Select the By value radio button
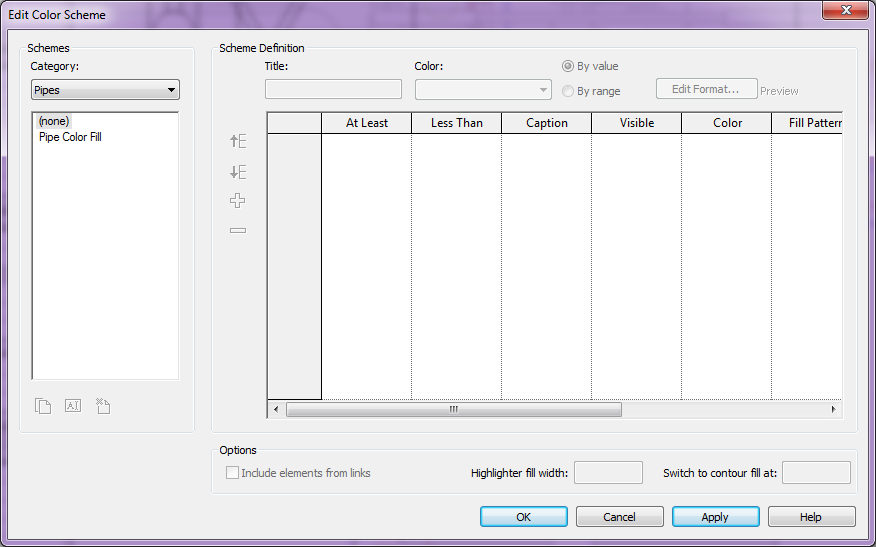This screenshot has width=876, height=547. point(568,66)
